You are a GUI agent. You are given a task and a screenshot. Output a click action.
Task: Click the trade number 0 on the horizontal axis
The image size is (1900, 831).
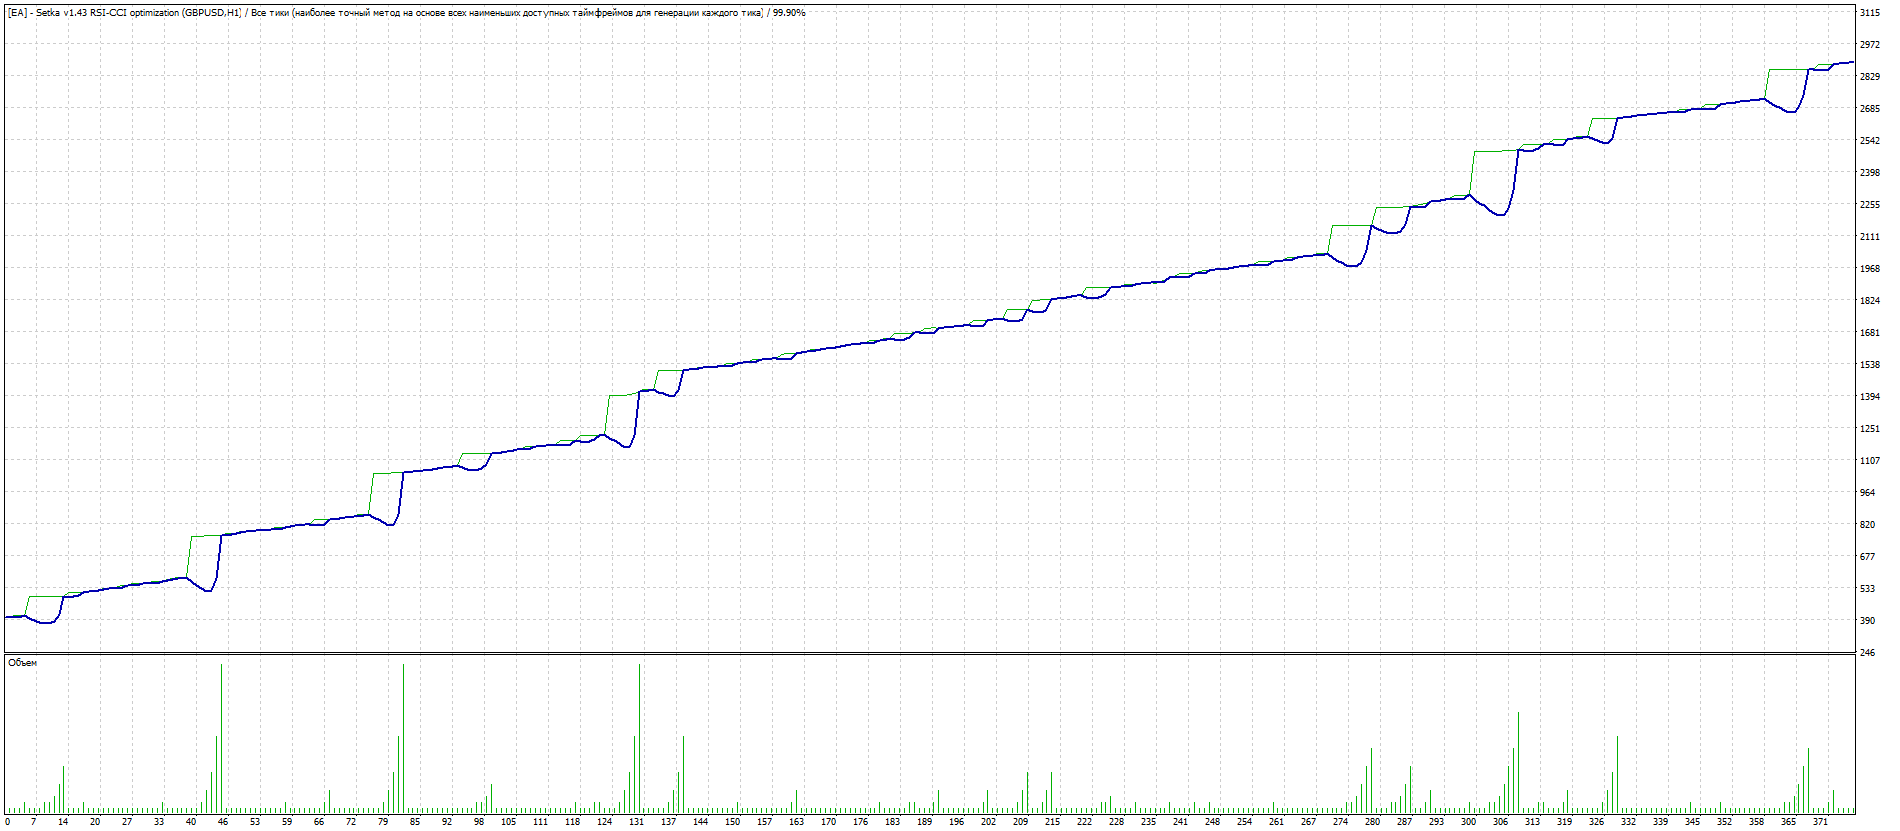click(x=8, y=822)
